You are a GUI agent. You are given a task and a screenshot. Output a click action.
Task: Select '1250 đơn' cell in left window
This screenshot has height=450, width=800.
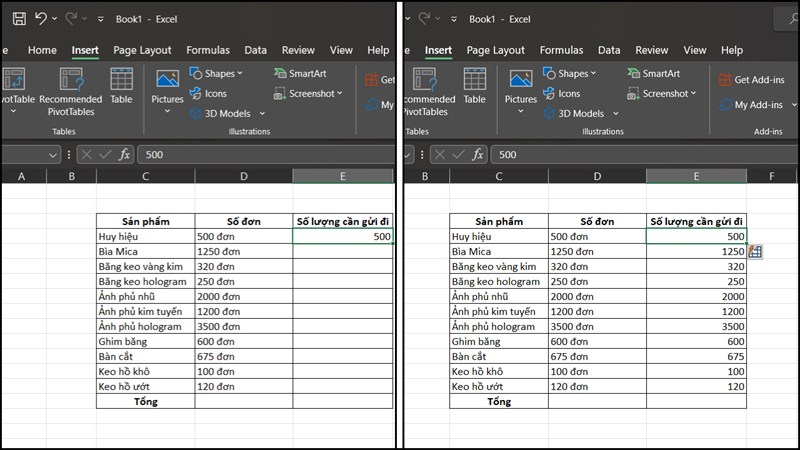[243, 252]
